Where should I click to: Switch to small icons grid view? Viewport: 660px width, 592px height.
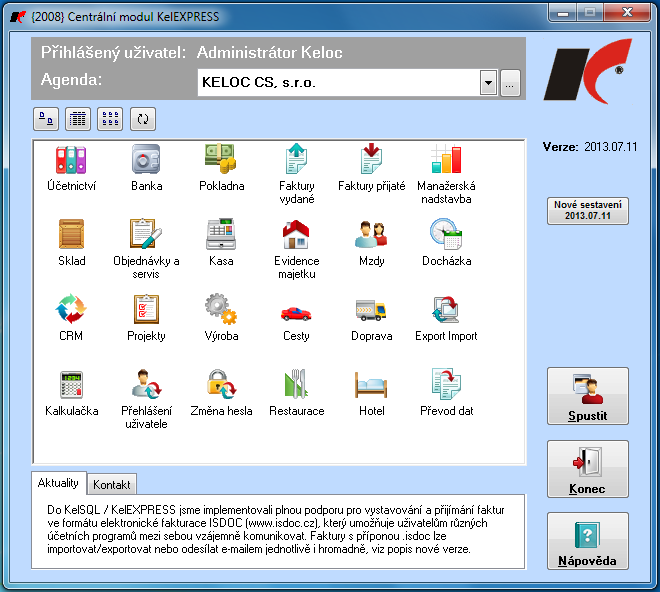click(110, 119)
